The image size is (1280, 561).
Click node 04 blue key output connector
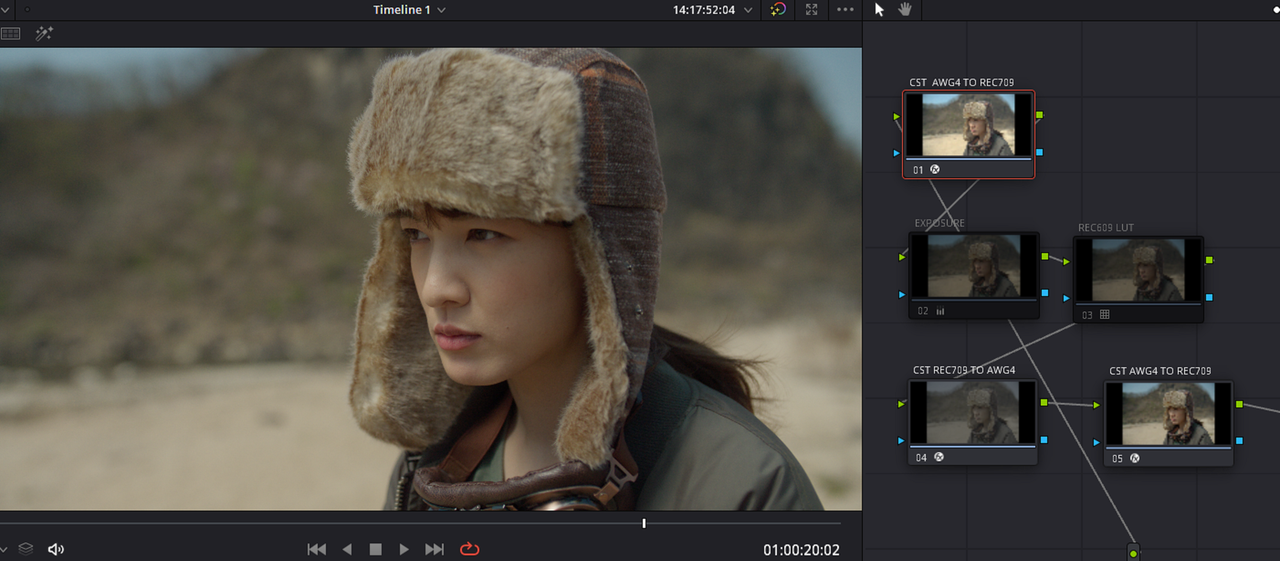point(1044,439)
